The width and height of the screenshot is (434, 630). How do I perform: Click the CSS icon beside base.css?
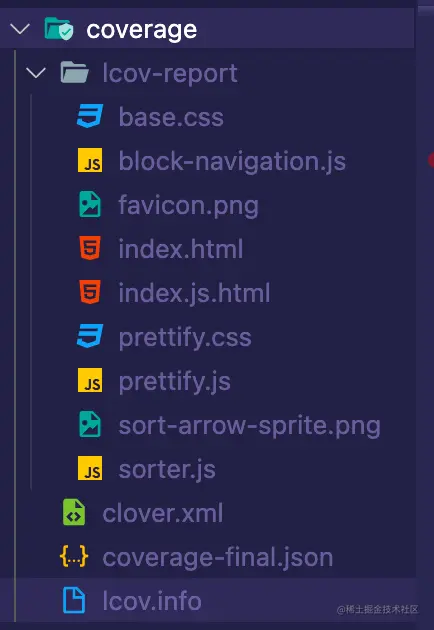click(x=90, y=116)
